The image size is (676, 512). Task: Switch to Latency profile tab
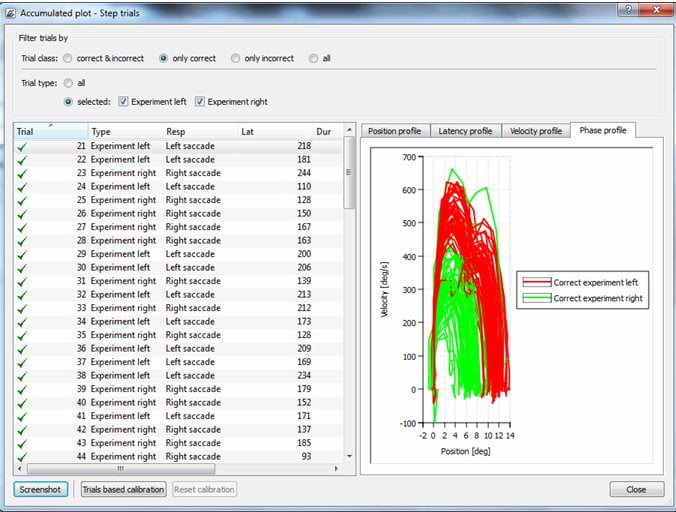pos(466,131)
